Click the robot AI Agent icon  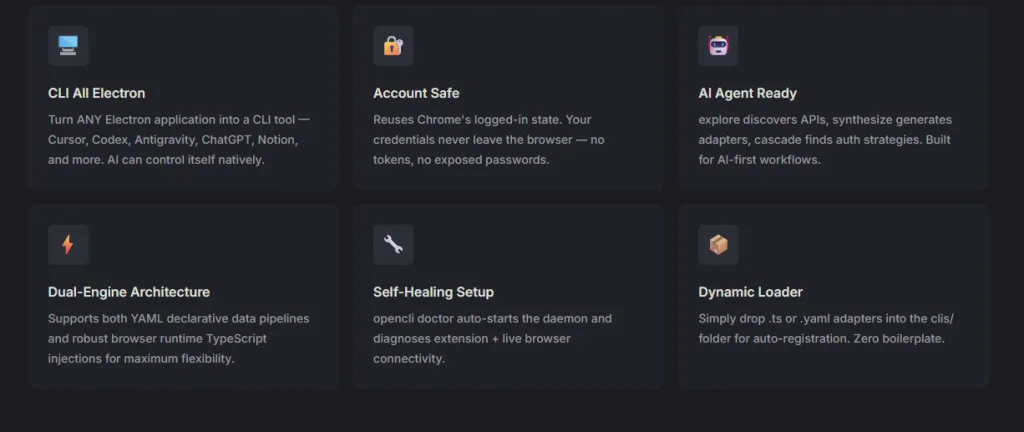[x=718, y=45]
